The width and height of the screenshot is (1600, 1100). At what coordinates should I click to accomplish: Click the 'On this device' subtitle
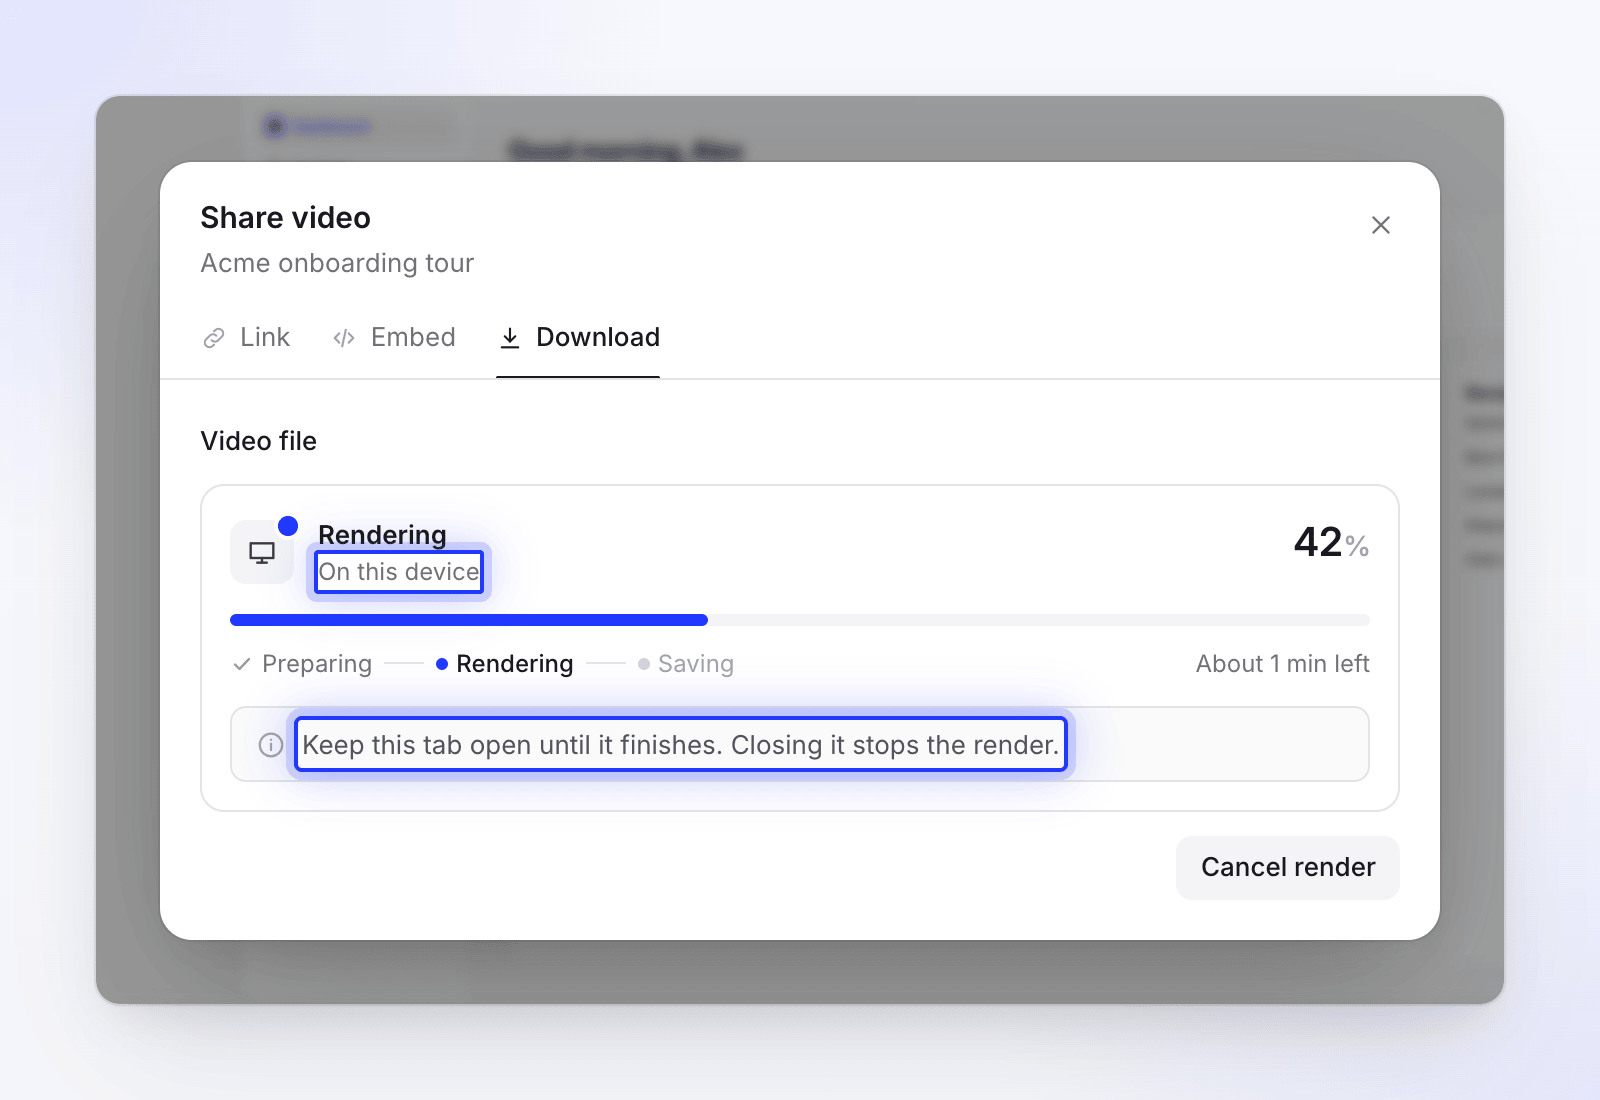point(399,572)
